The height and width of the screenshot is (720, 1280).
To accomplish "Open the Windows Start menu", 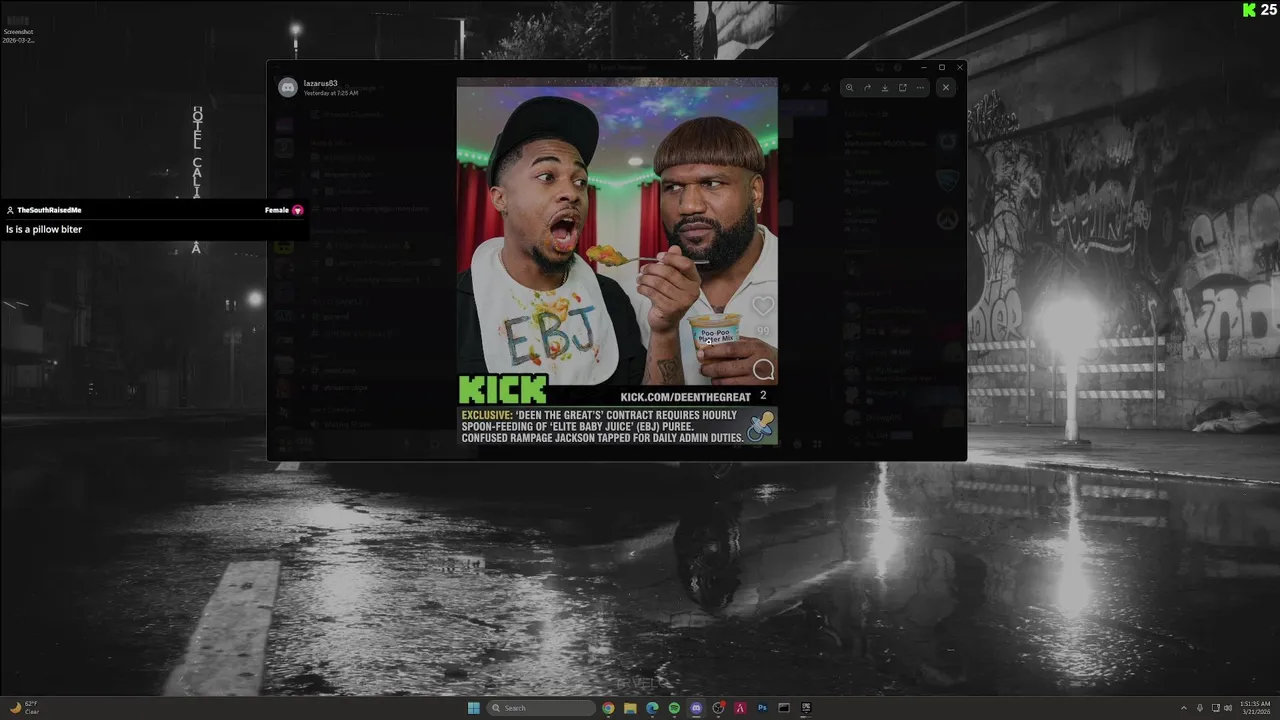I will click(474, 708).
